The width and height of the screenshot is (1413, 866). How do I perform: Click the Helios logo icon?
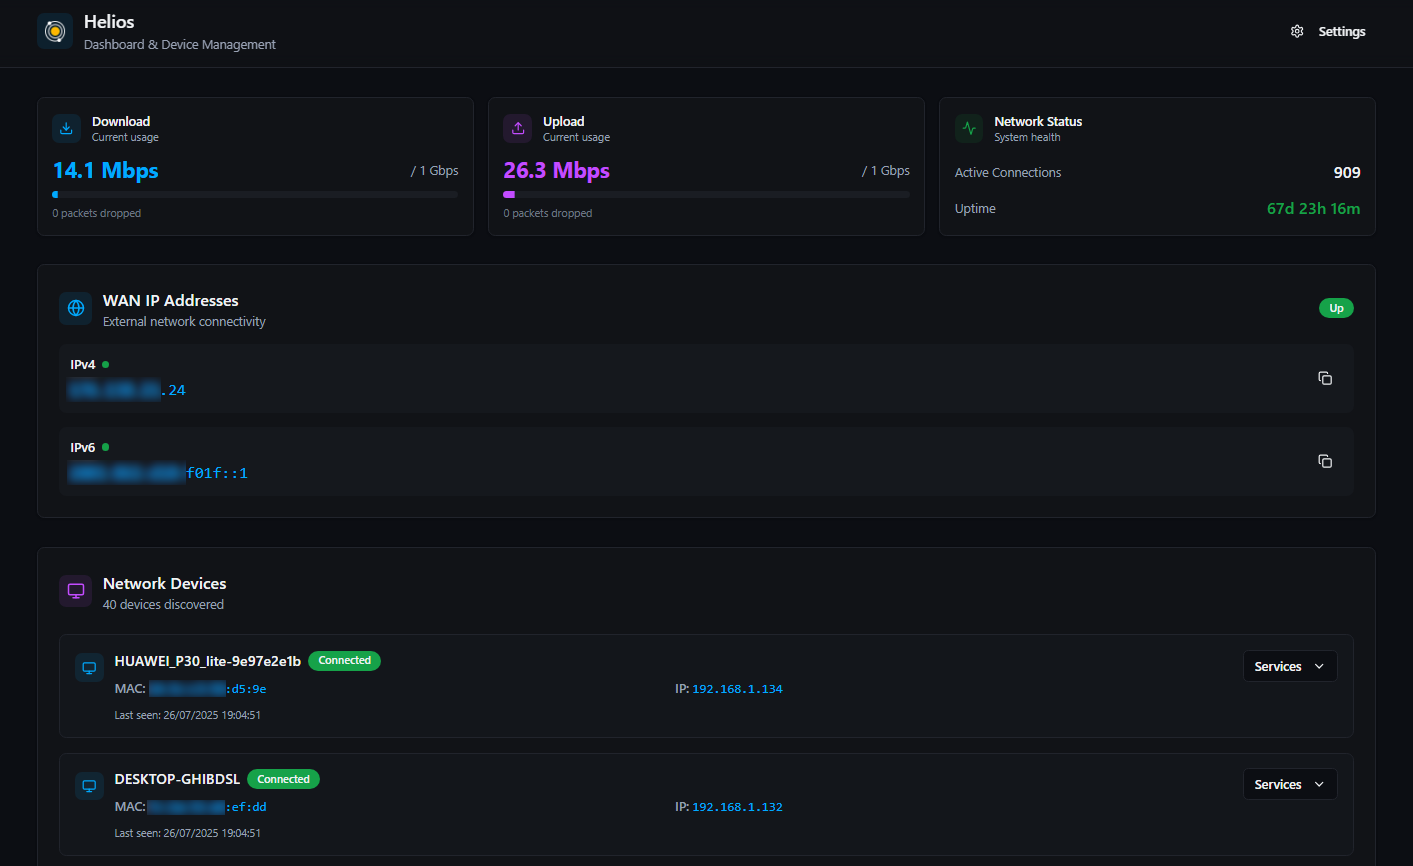point(55,31)
